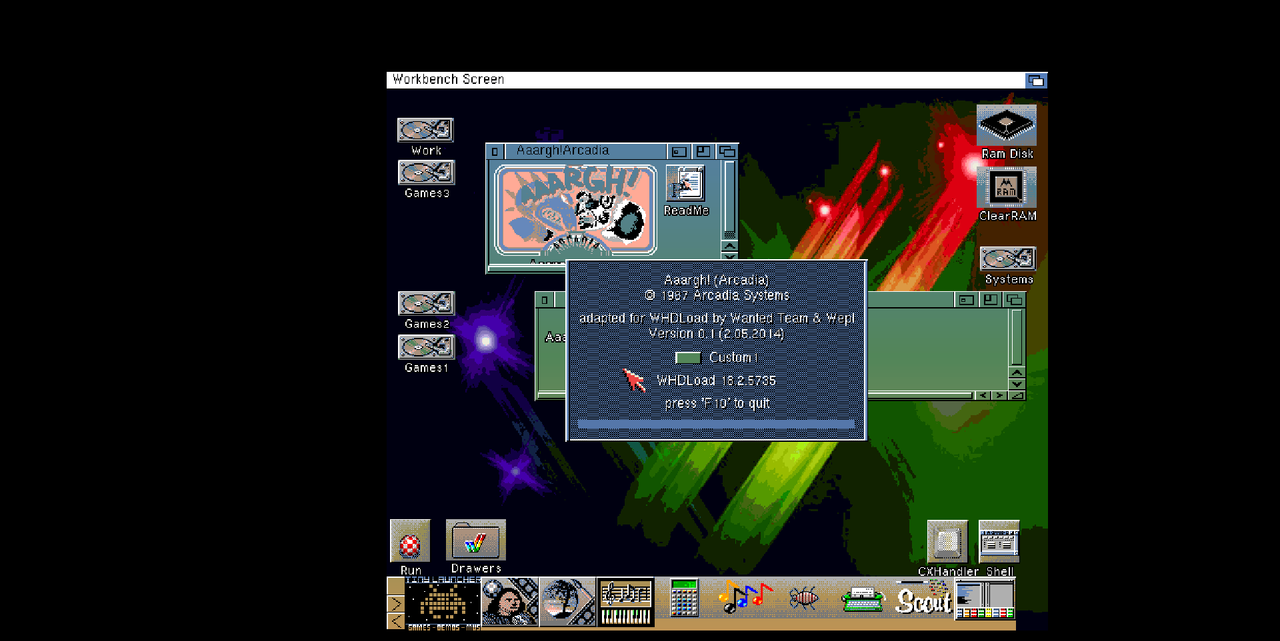Click the Run boing-ball icon
The width and height of the screenshot is (1280, 641).
tap(410, 541)
